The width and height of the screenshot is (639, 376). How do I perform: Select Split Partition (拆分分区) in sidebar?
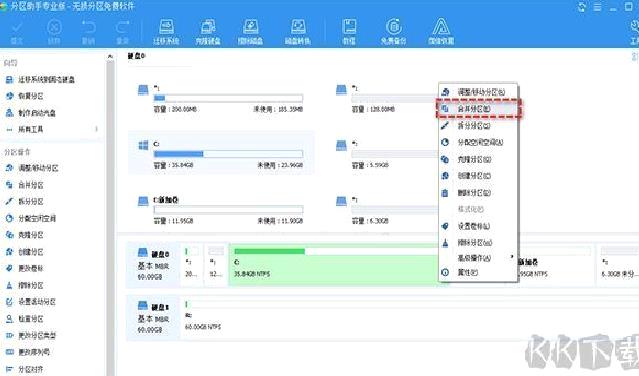(x=24, y=201)
